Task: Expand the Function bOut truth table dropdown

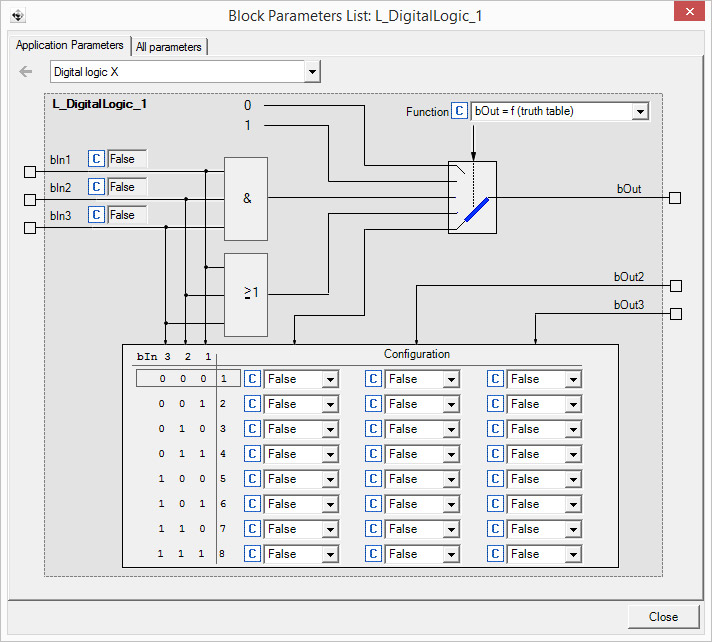Action: click(x=640, y=112)
